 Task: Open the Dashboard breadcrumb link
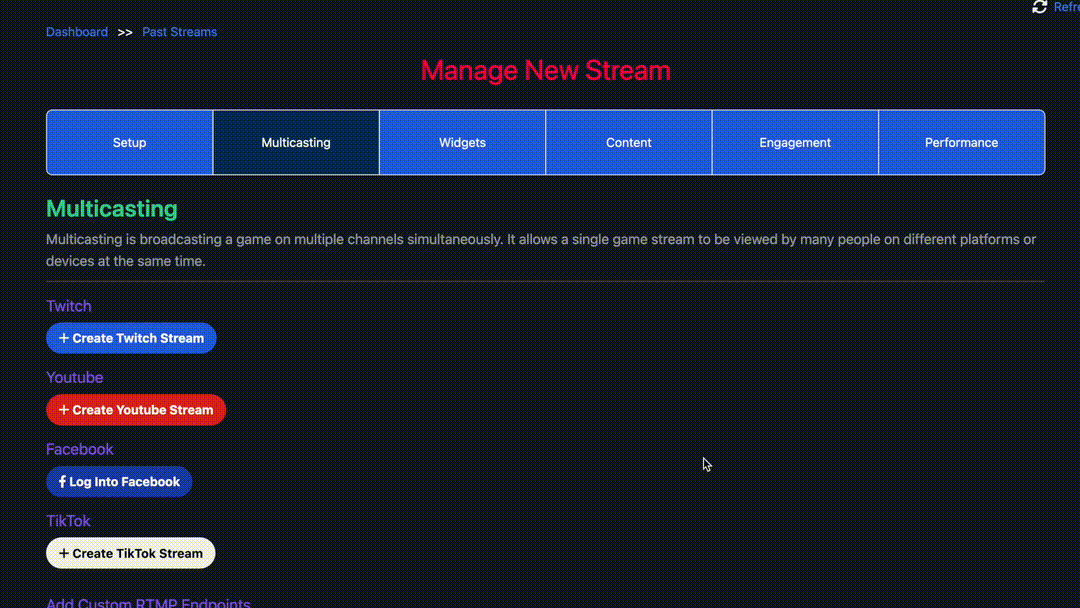coord(77,31)
